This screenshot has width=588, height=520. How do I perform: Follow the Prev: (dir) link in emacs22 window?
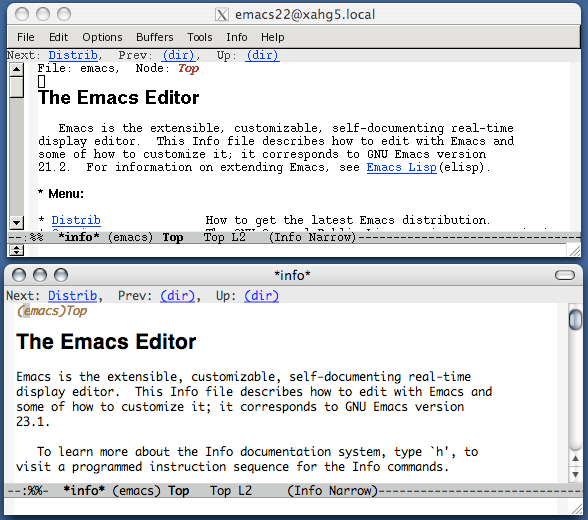pyautogui.click(x=178, y=55)
